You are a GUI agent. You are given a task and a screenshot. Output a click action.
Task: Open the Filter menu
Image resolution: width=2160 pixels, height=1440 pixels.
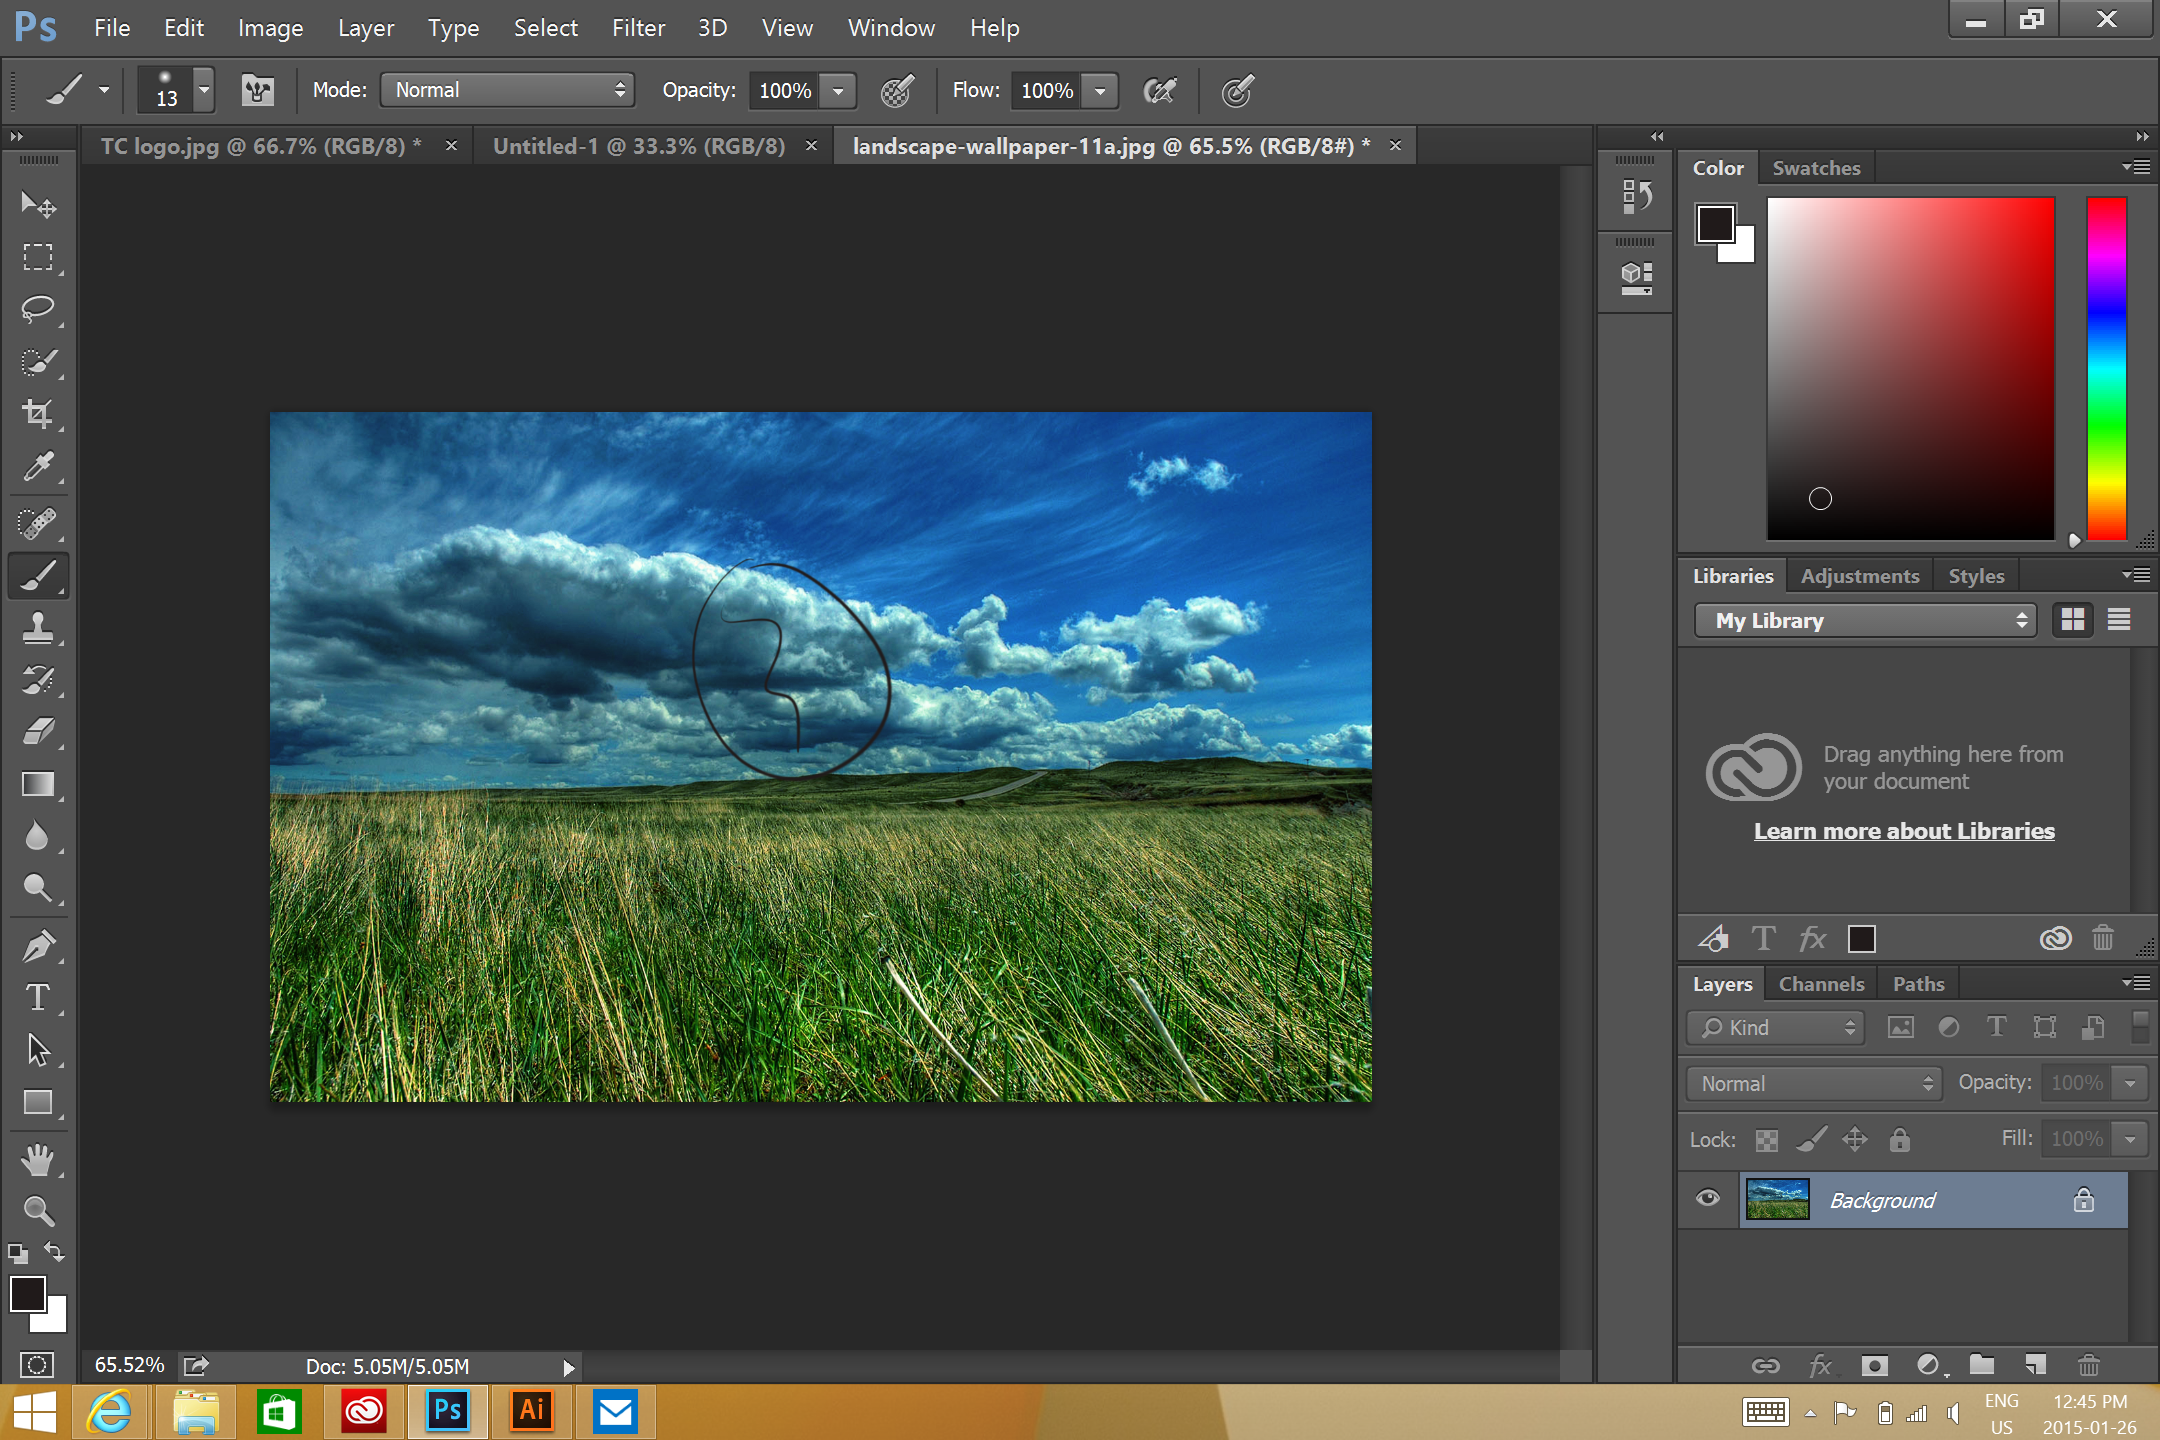[638, 28]
